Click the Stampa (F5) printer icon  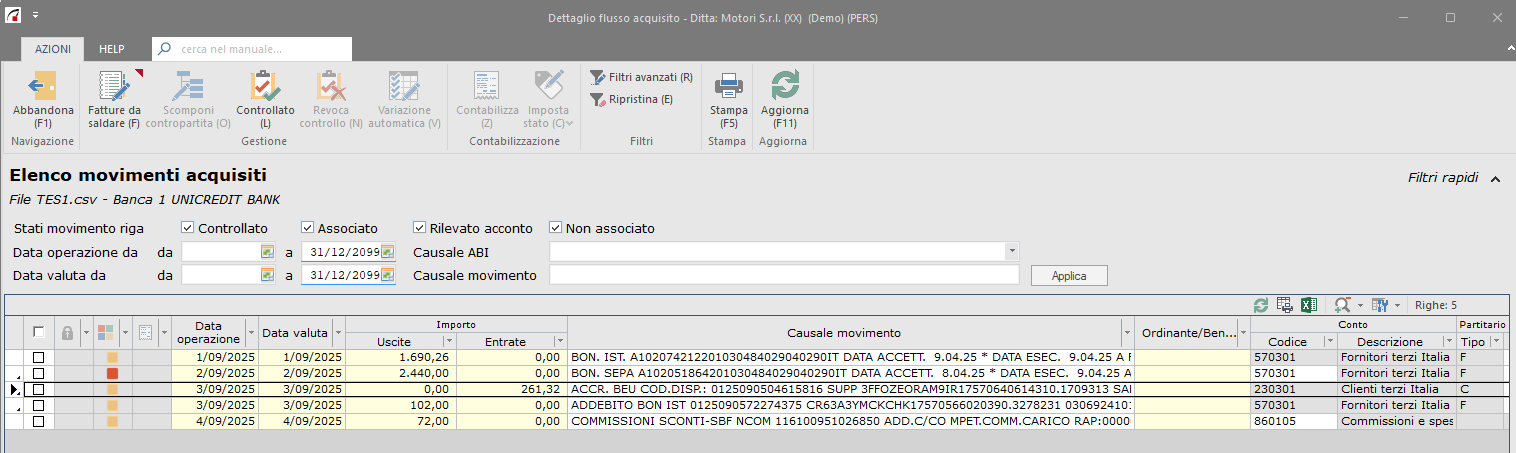pyautogui.click(x=728, y=86)
